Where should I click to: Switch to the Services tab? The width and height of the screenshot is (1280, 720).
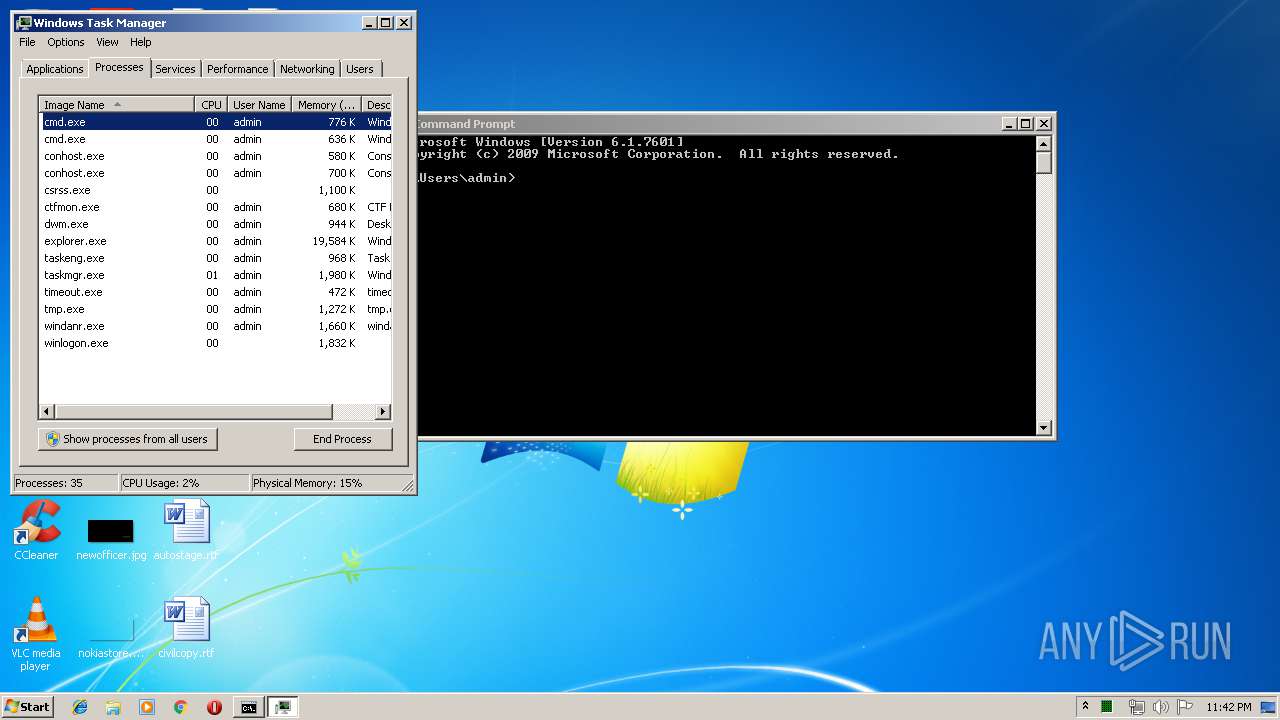175,69
